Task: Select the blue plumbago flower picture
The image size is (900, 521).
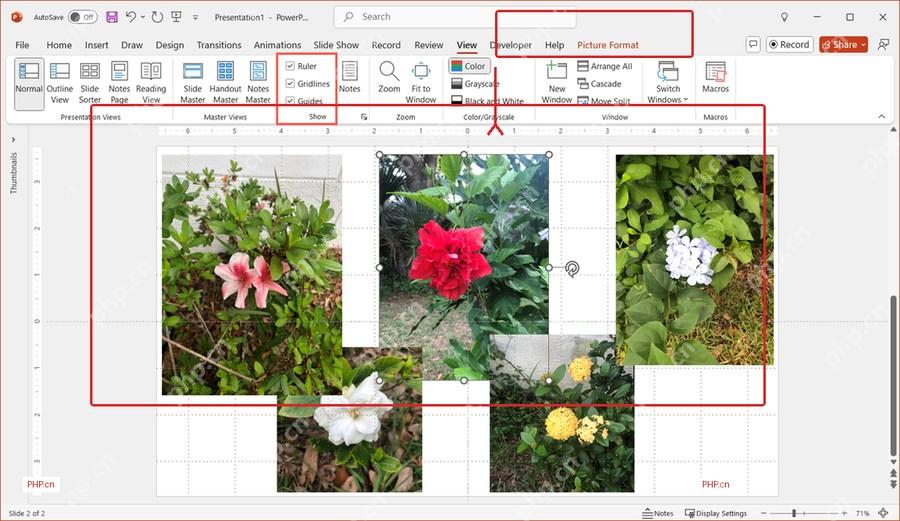Action: tap(695, 260)
